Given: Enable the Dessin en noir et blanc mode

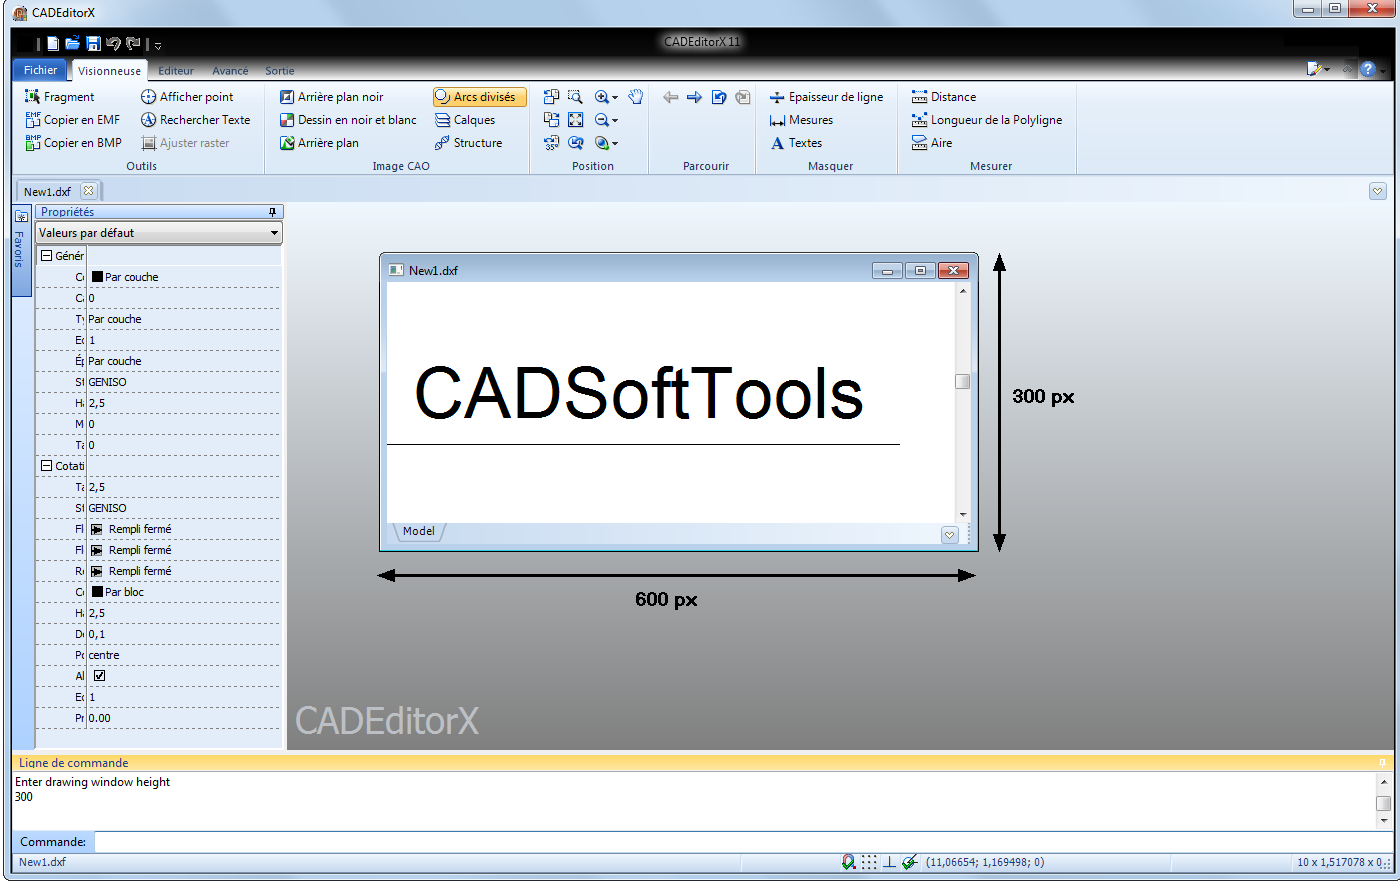Looking at the screenshot, I should [x=348, y=119].
